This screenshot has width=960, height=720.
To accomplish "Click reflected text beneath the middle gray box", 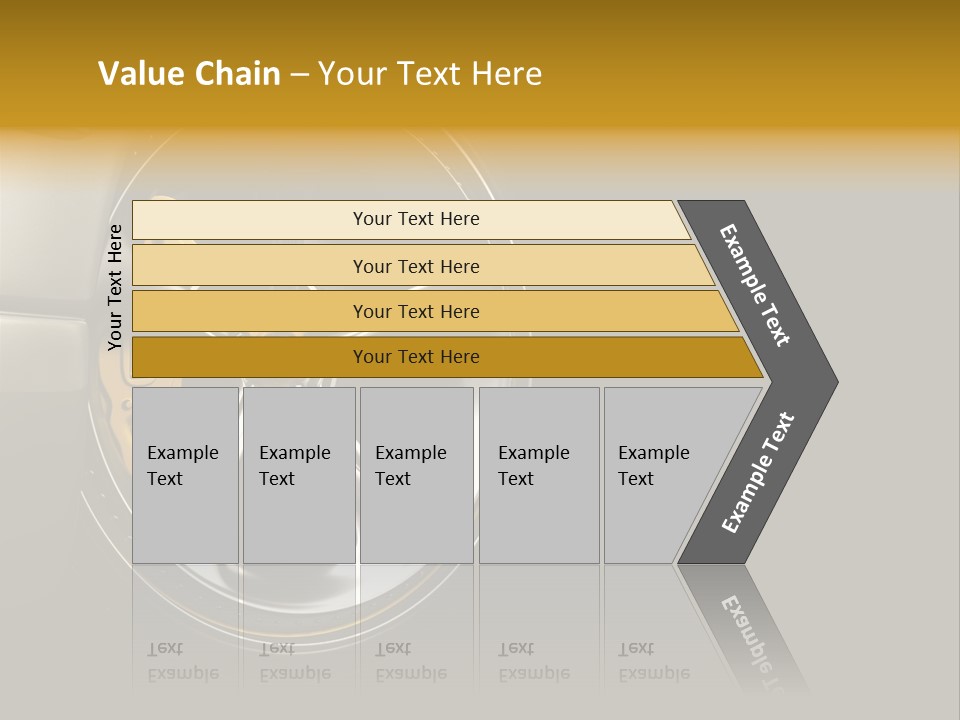I will pos(411,661).
